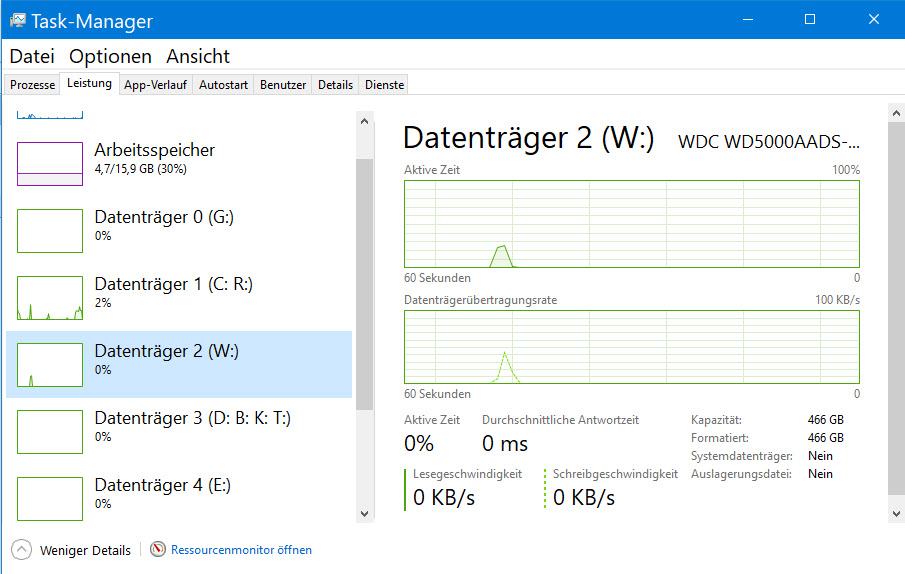The width and height of the screenshot is (905, 574).
Task: Collapse view with Weniger Details chevron
Action: (21, 549)
